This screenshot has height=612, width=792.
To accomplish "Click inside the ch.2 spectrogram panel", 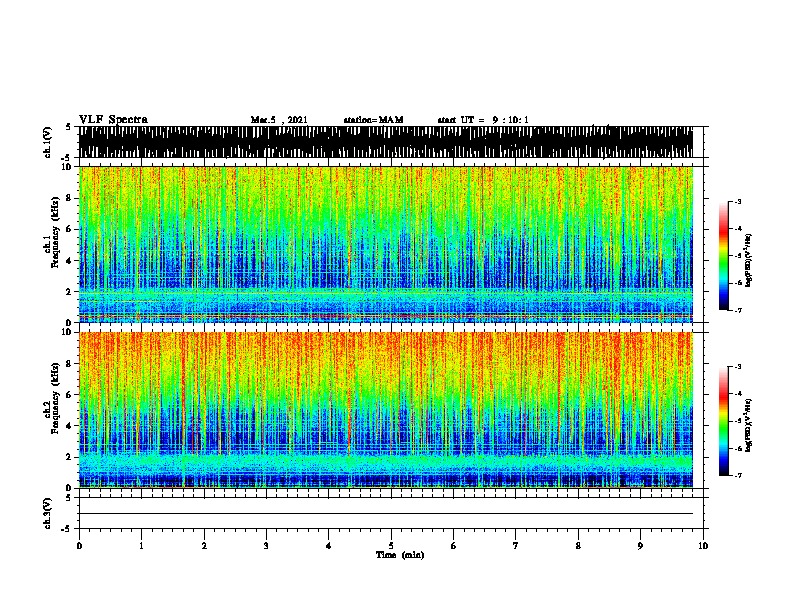I will [386, 410].
